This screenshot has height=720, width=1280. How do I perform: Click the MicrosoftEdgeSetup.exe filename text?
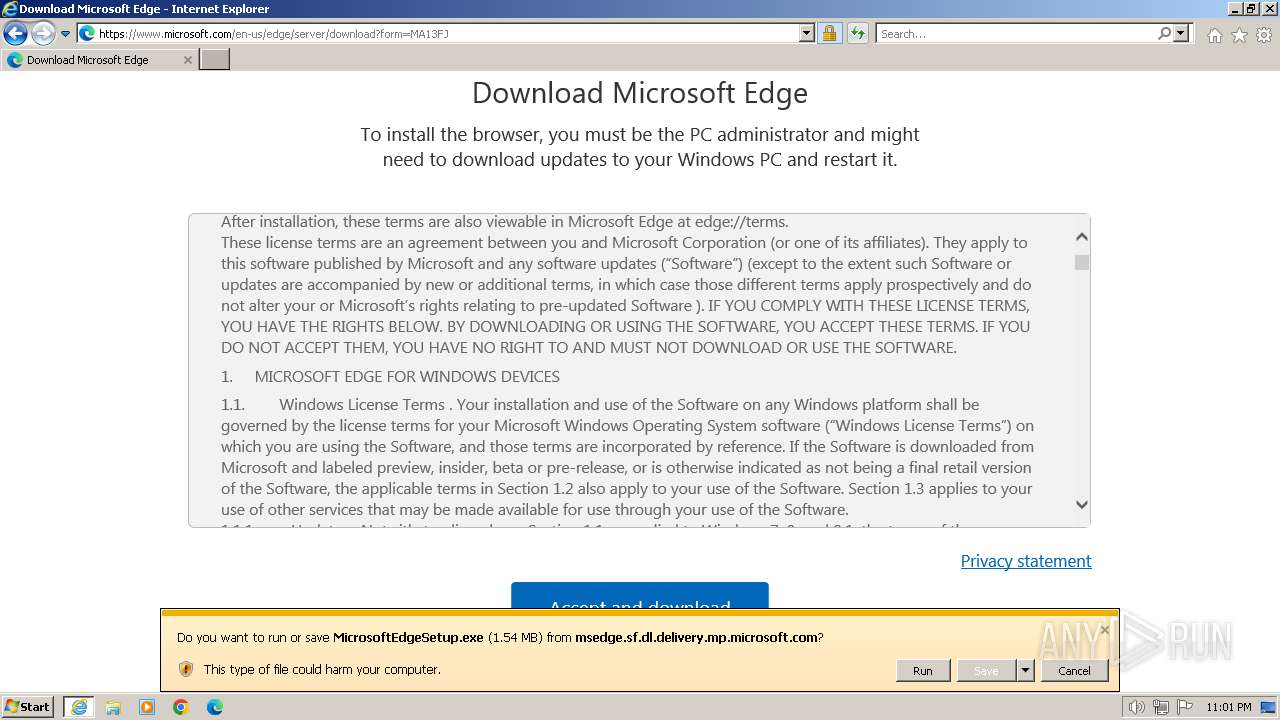pos(408,637)
